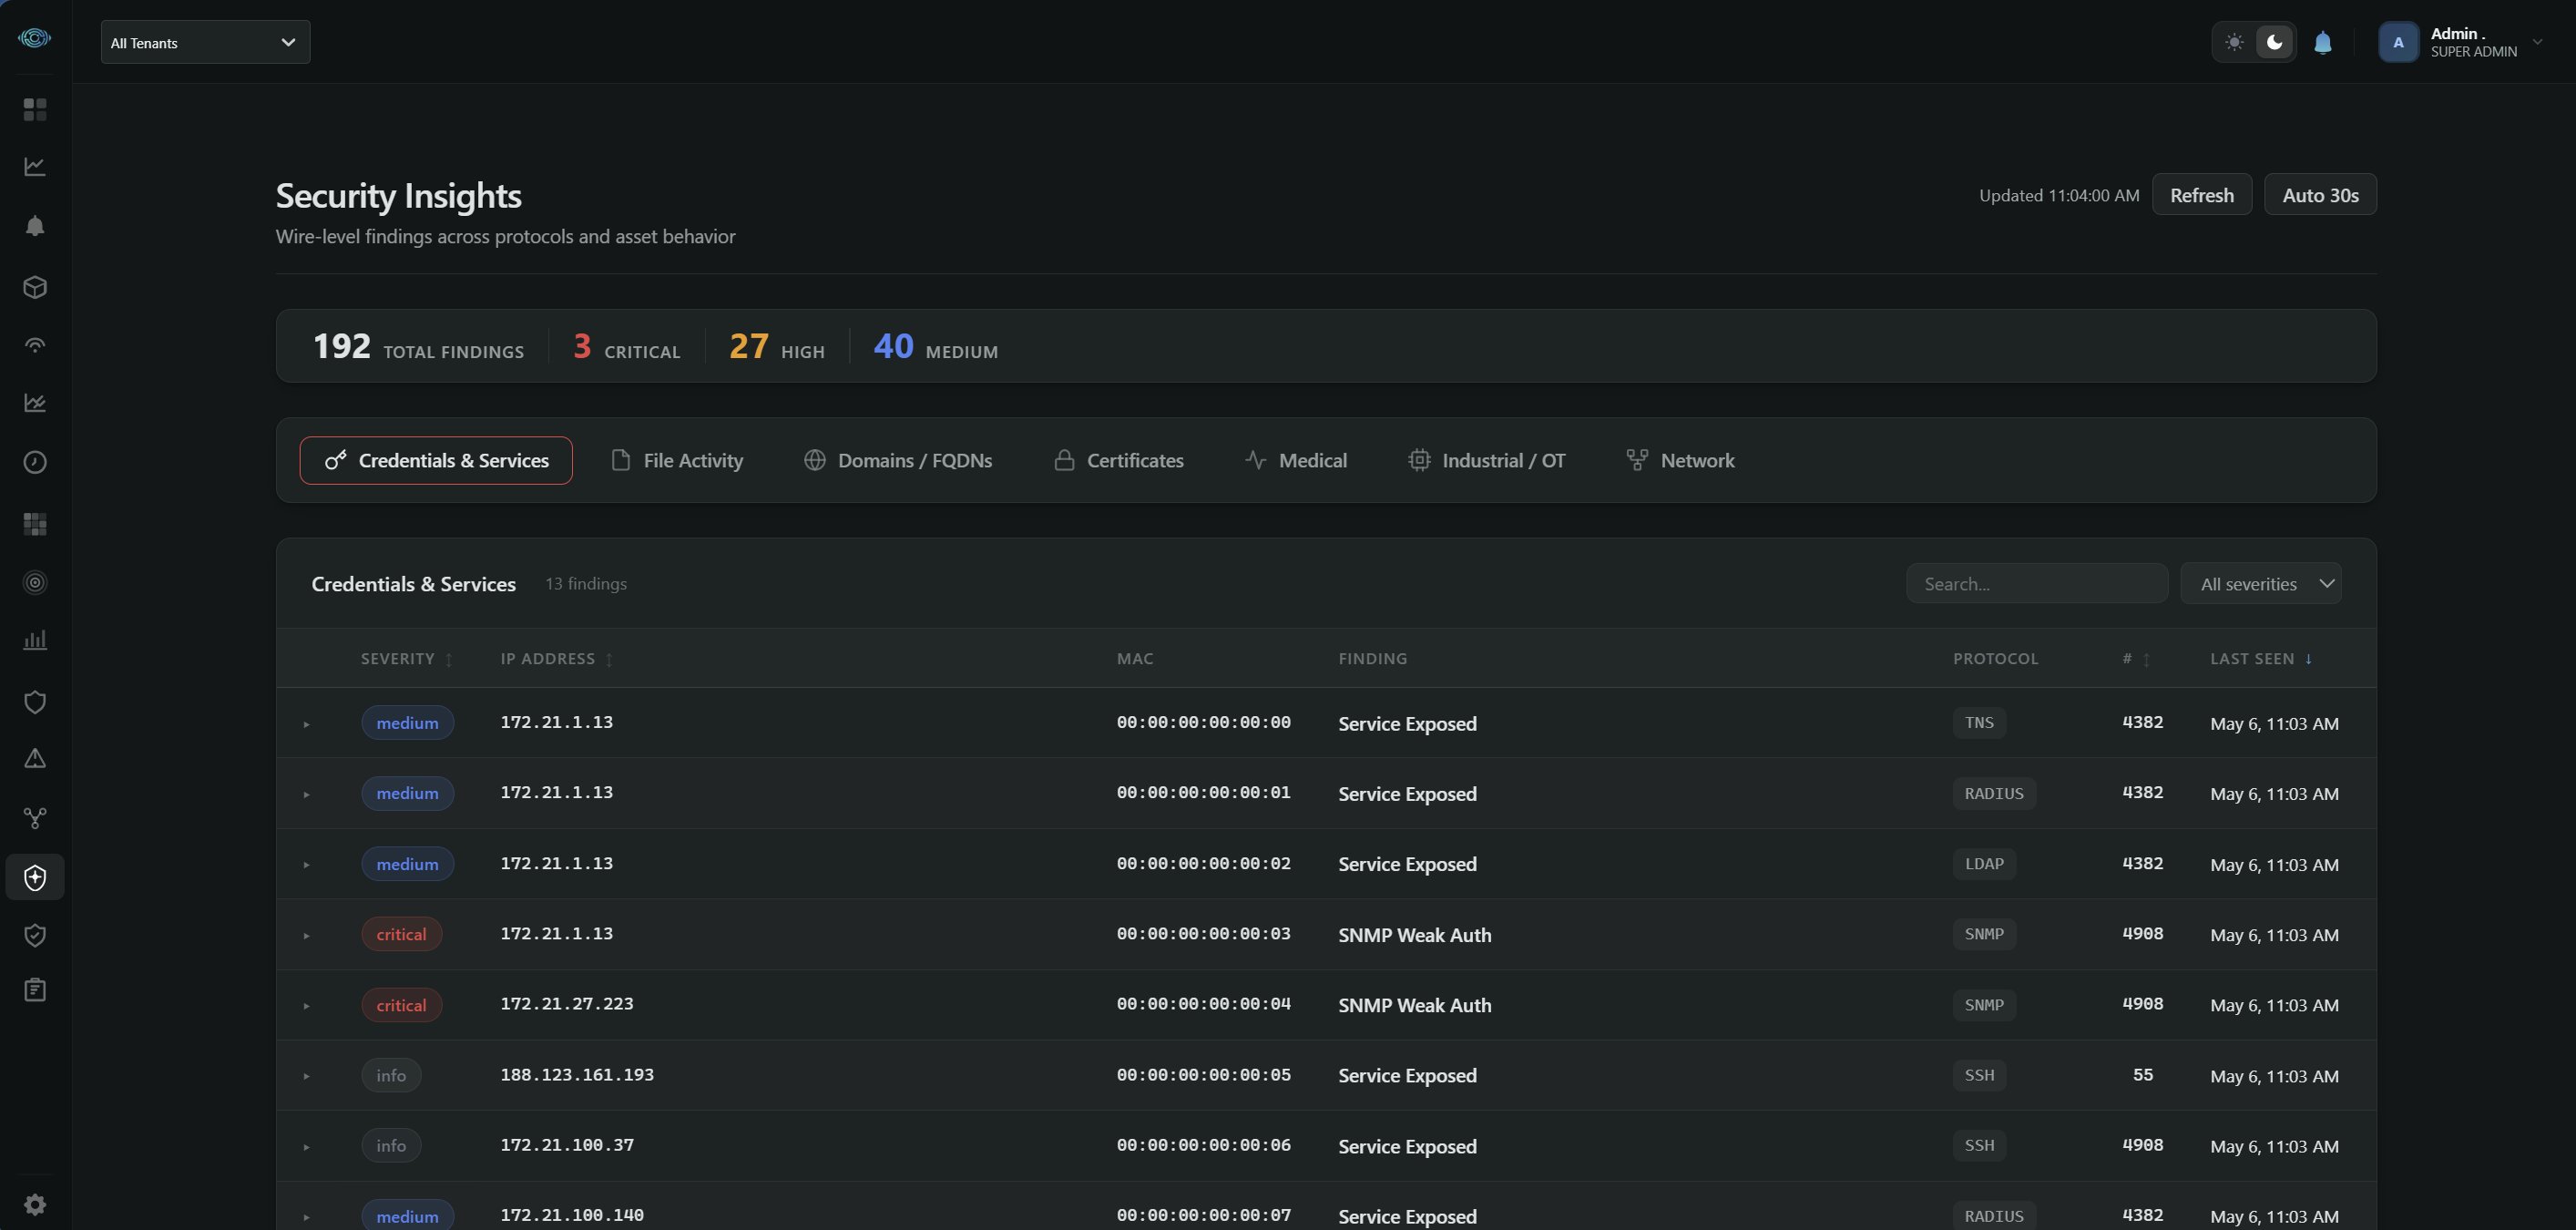The width and height of the screenshot is (2576, 1230).
Task: Open the shield checkmark icon in sidebar
Action: pyautogui.click(x=35, y=935)
